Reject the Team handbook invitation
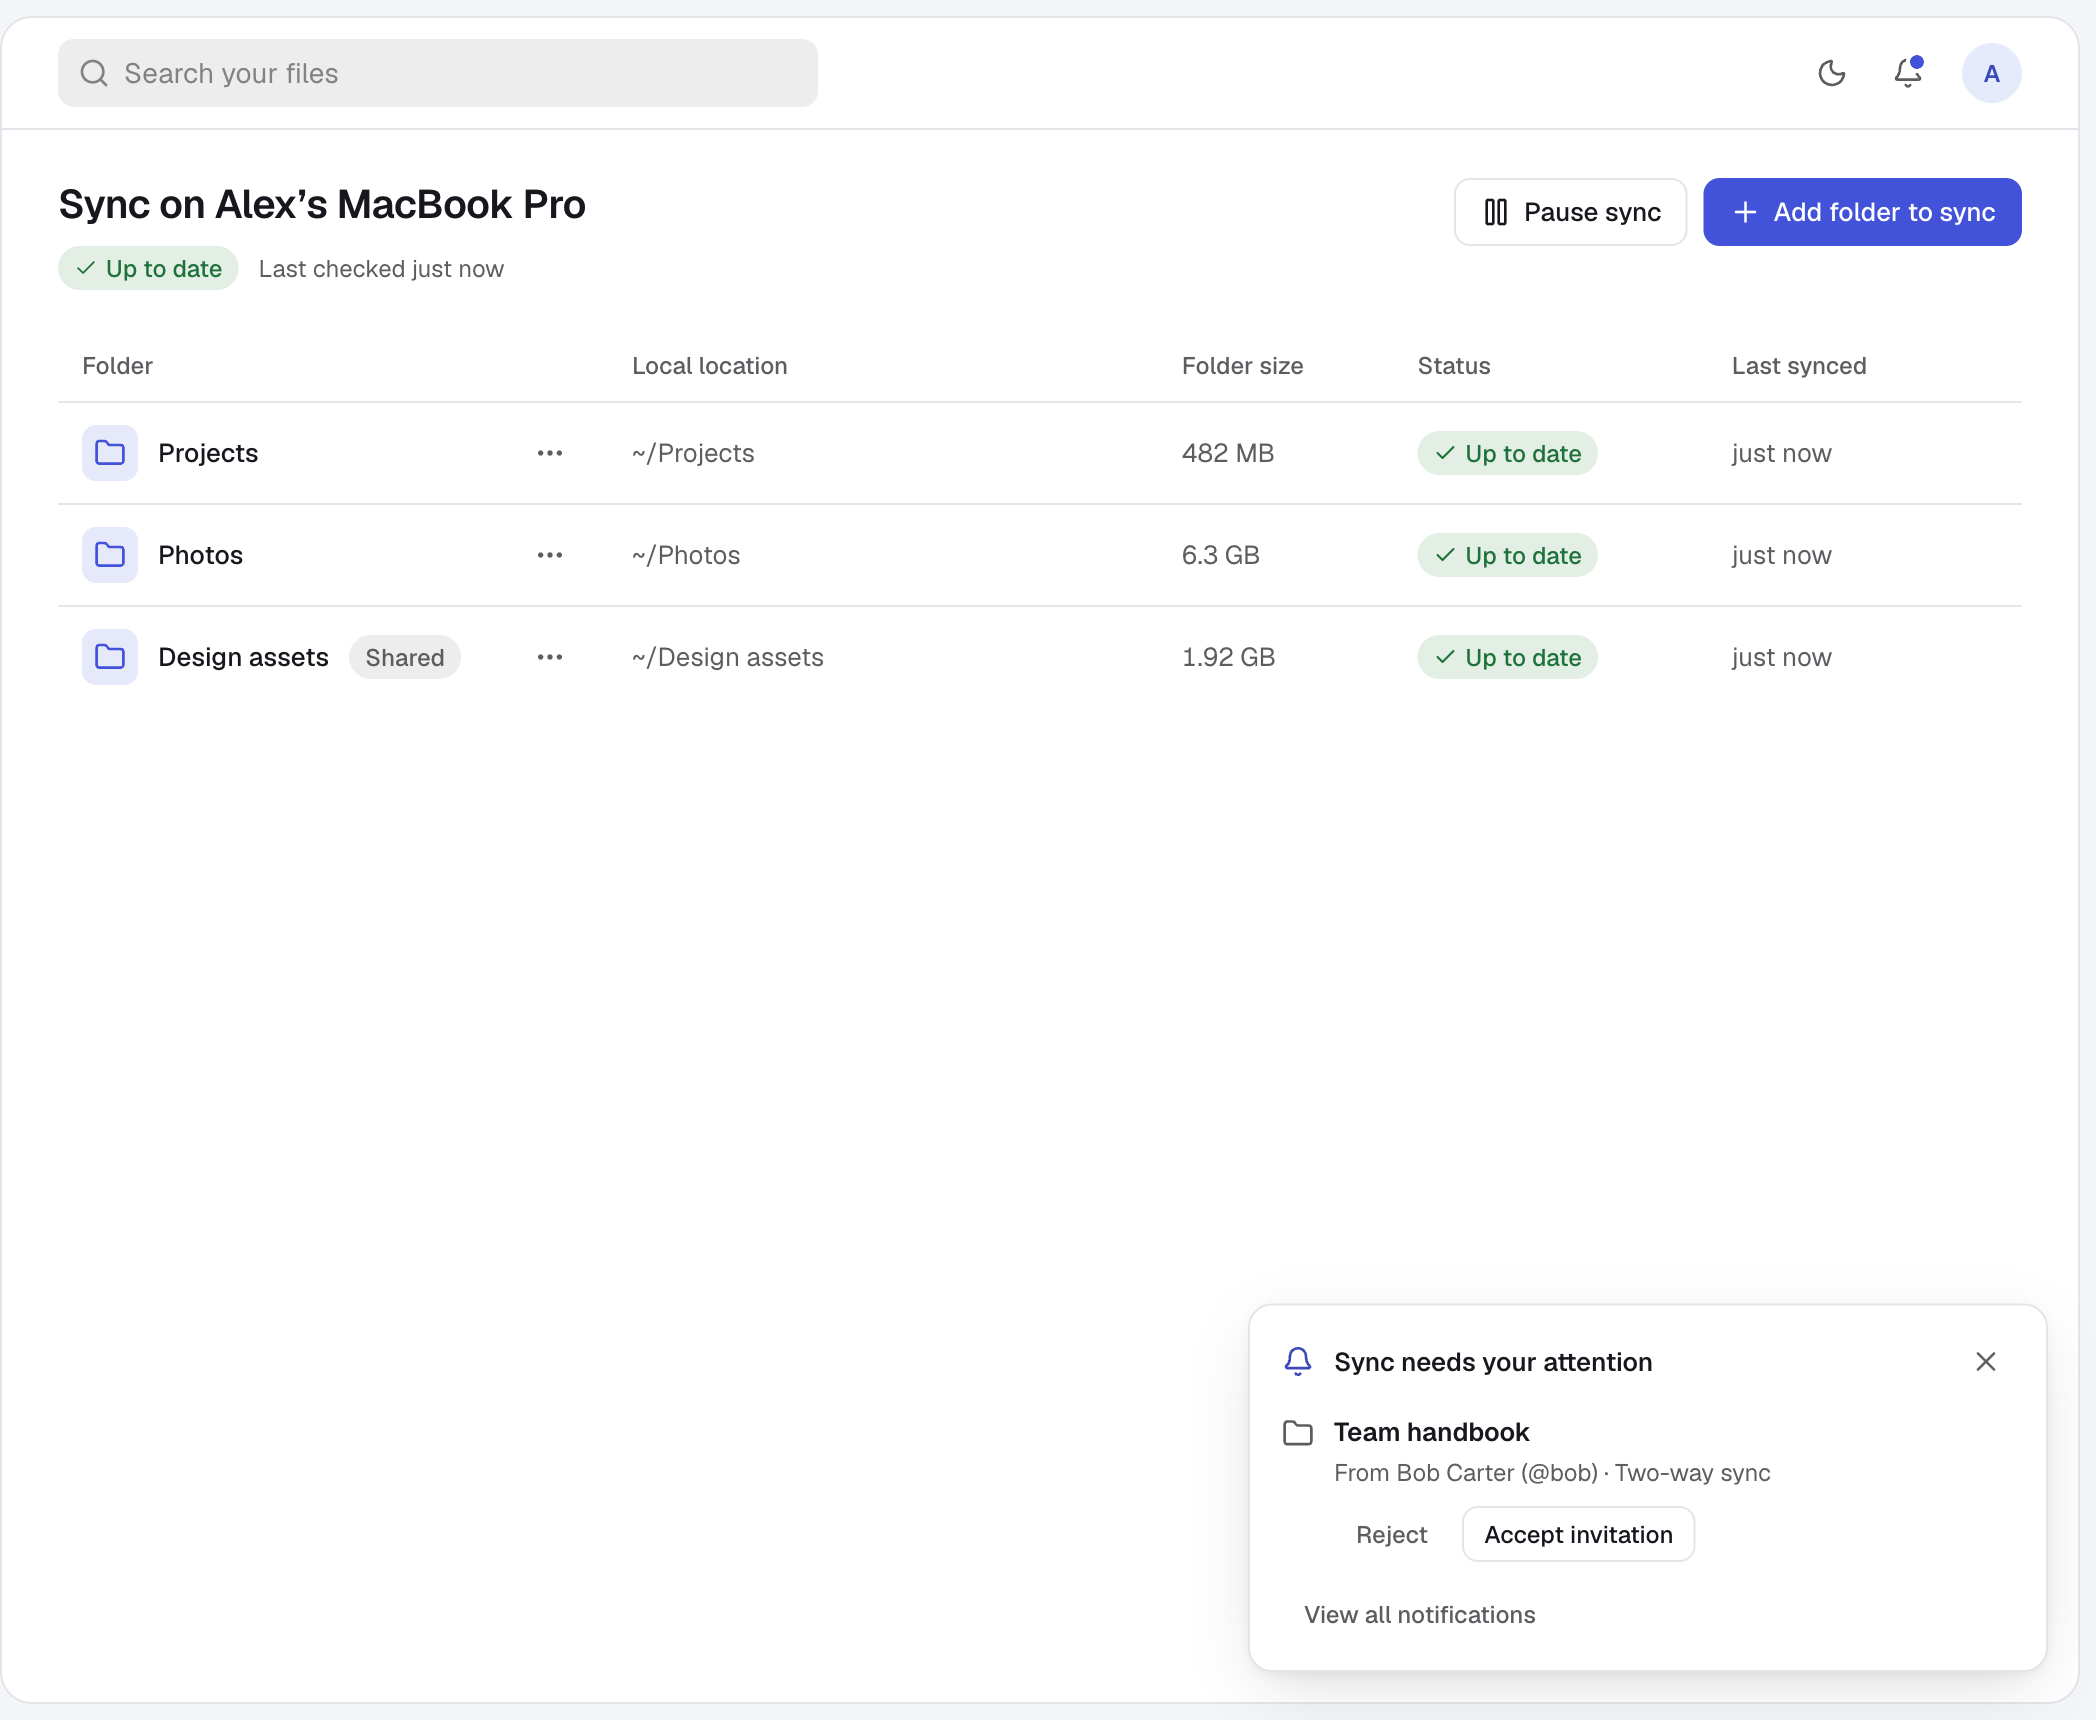This screenshot has height=1720, width=2096. 1391,1535
